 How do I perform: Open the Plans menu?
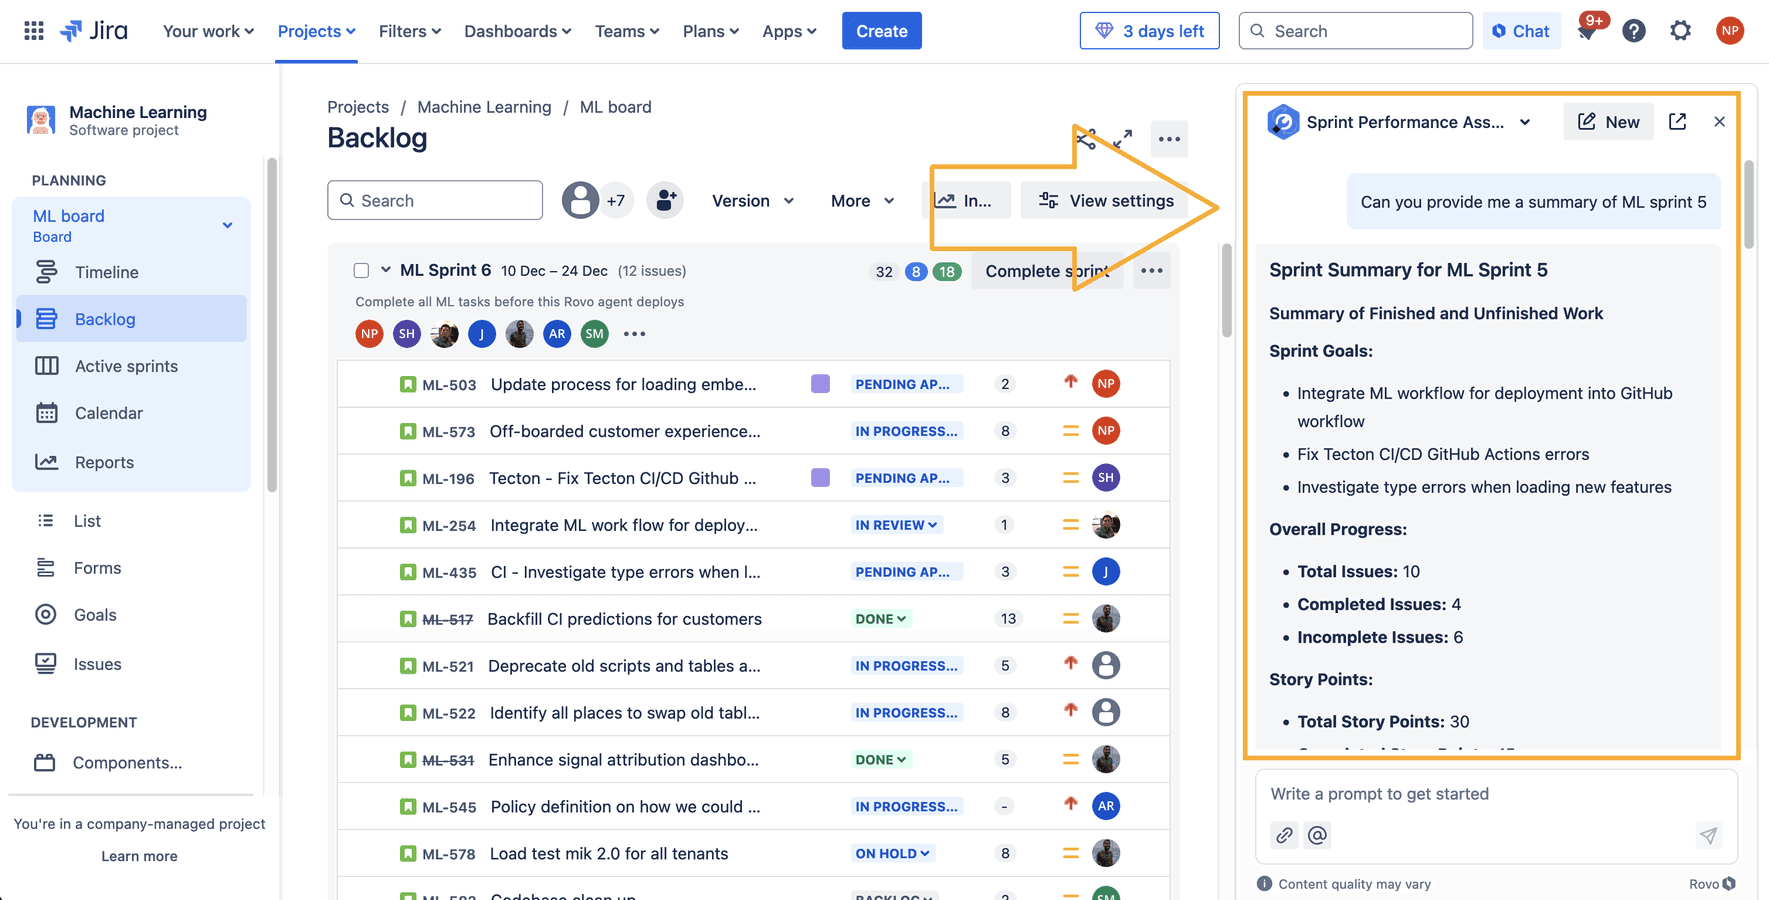pyautogui.click(x=711, y=31)
